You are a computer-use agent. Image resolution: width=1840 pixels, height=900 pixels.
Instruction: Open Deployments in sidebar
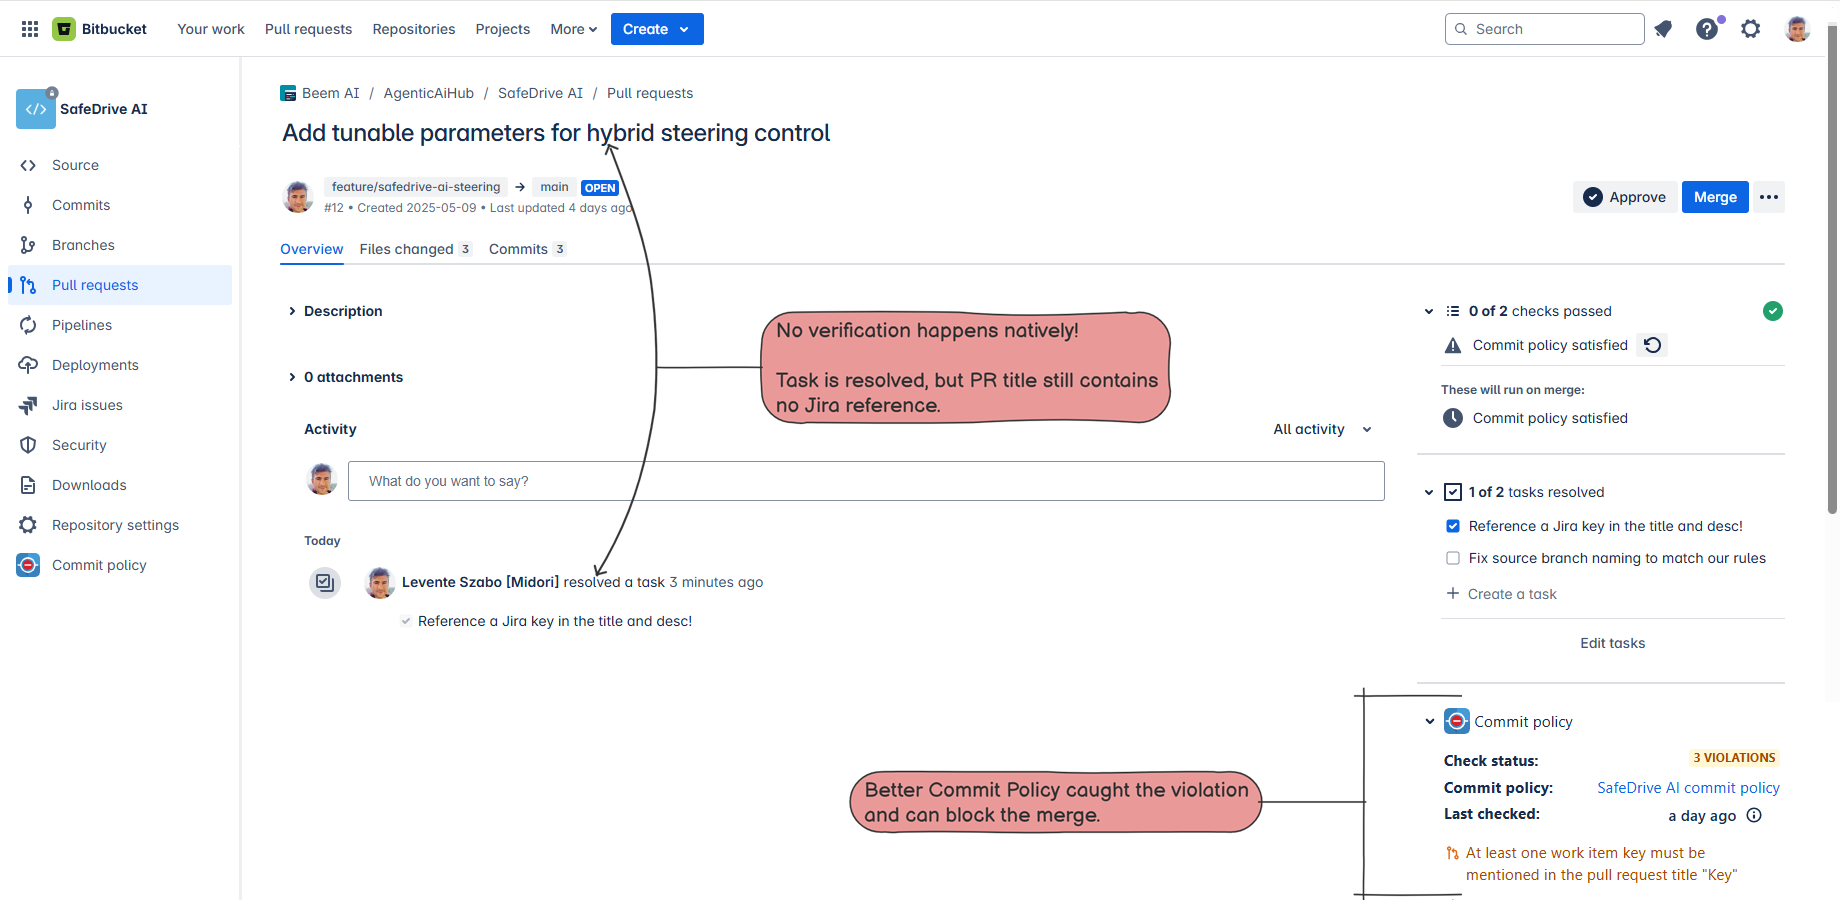click(x=120, y=365)
